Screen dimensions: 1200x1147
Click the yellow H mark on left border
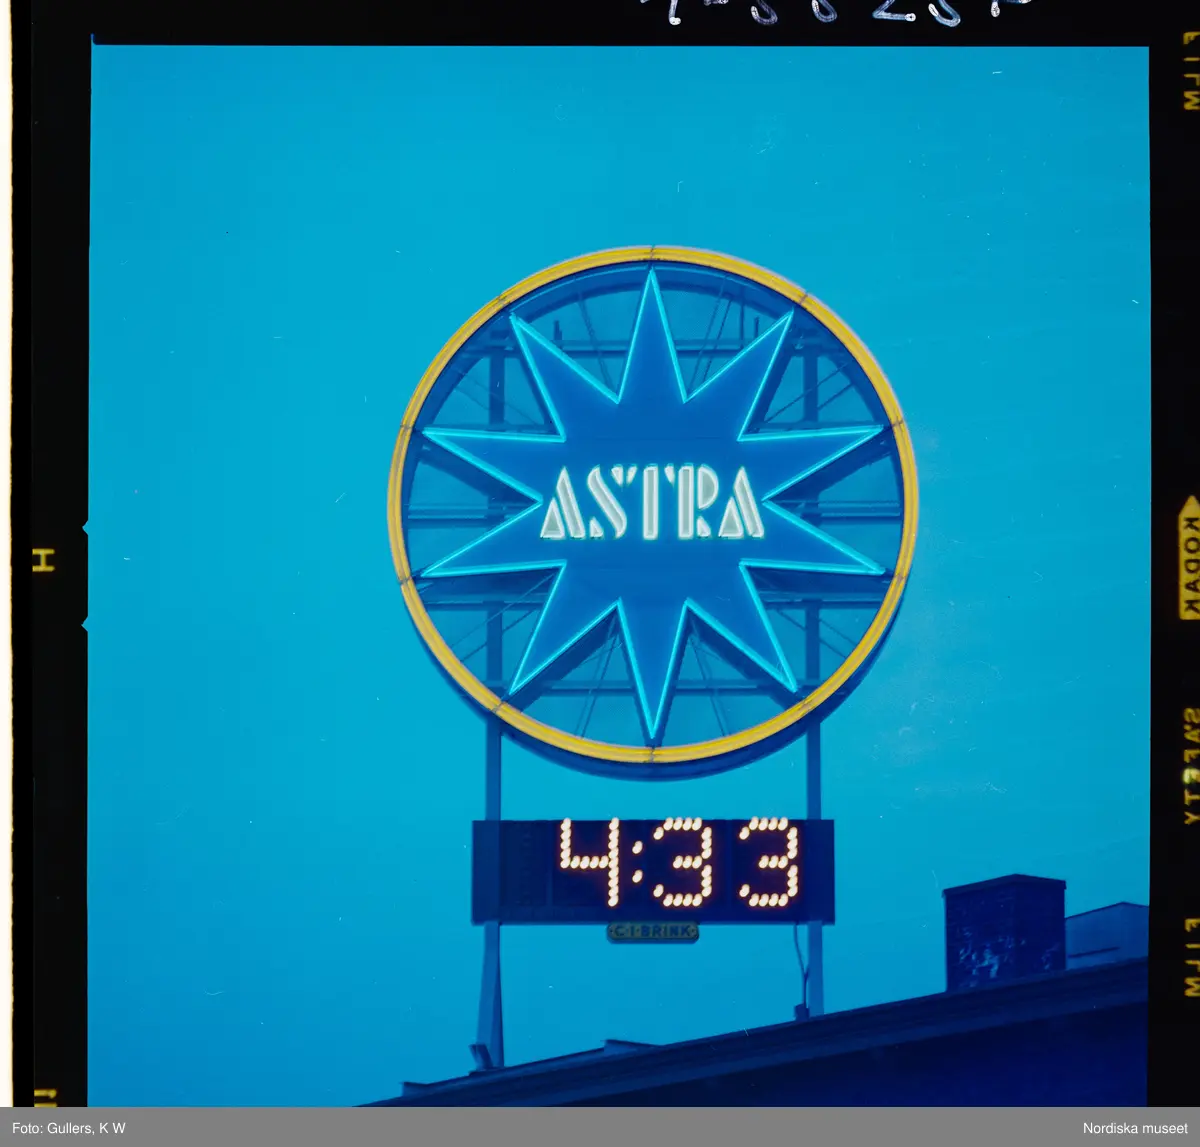43,560
